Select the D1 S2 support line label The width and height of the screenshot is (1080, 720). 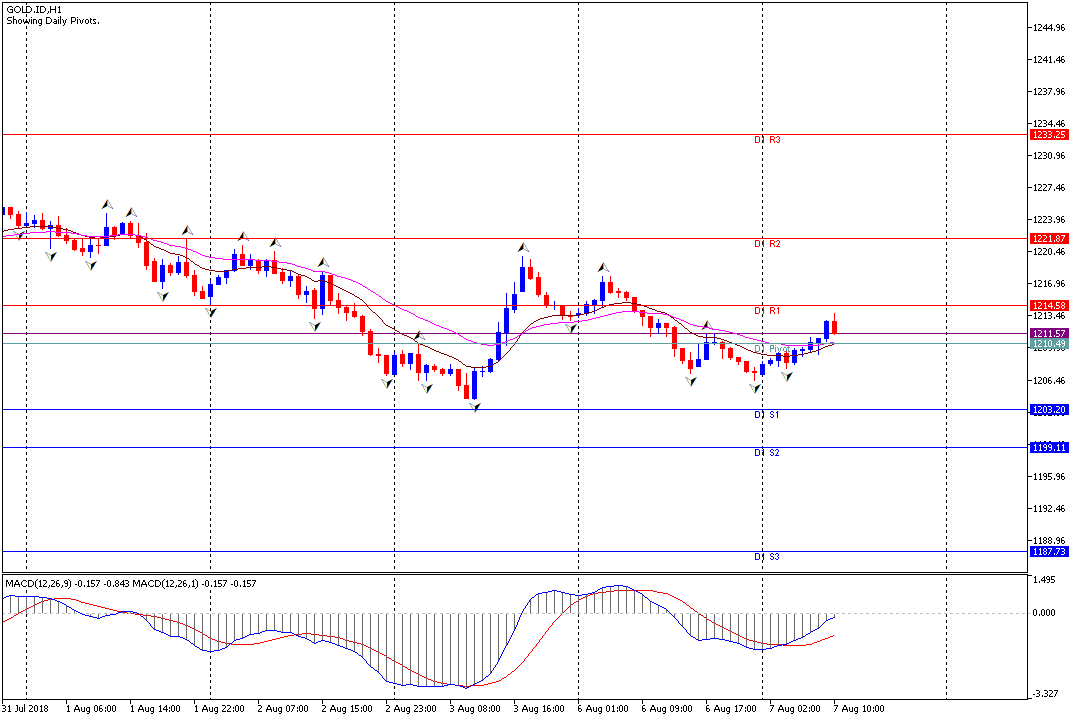click(x=767, y=453)
